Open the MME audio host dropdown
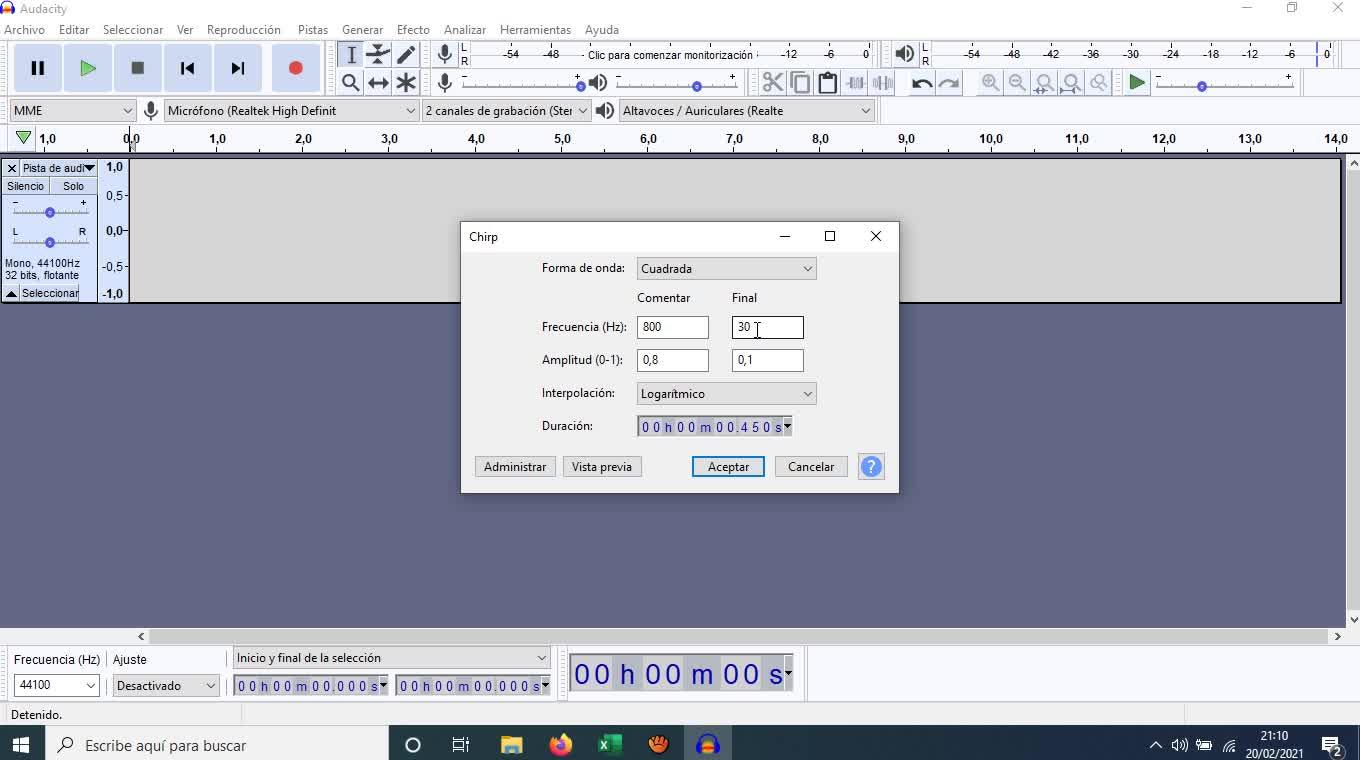Image resolution: width=1360 pixels, height=760 pixels. tap(72, 111)
